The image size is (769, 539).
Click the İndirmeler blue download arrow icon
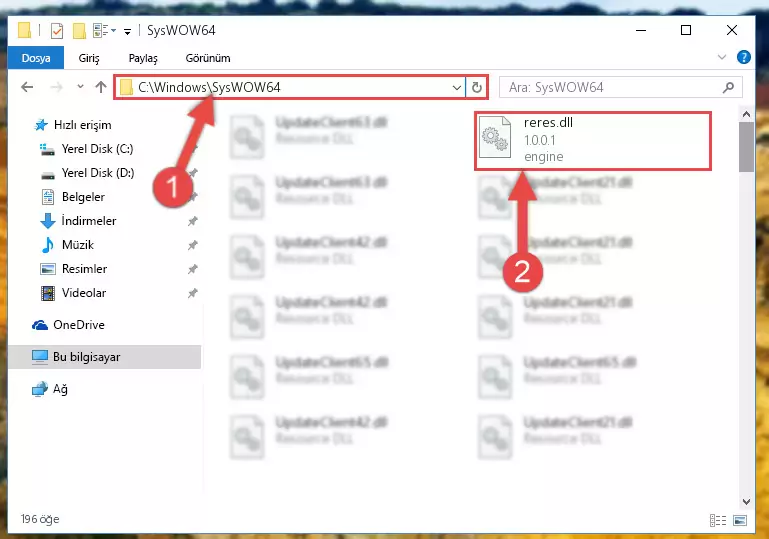coord(48,221)
